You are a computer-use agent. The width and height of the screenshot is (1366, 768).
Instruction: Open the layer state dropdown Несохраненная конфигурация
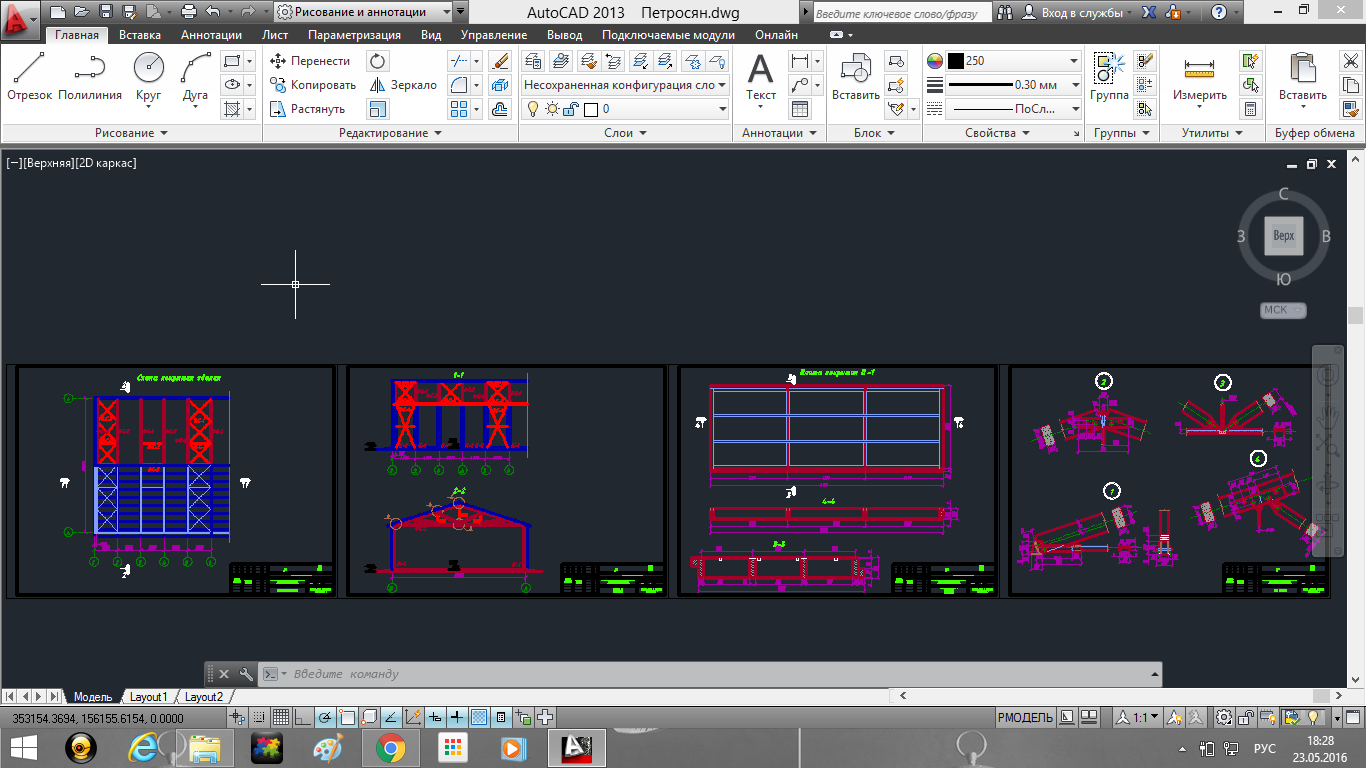626,85
